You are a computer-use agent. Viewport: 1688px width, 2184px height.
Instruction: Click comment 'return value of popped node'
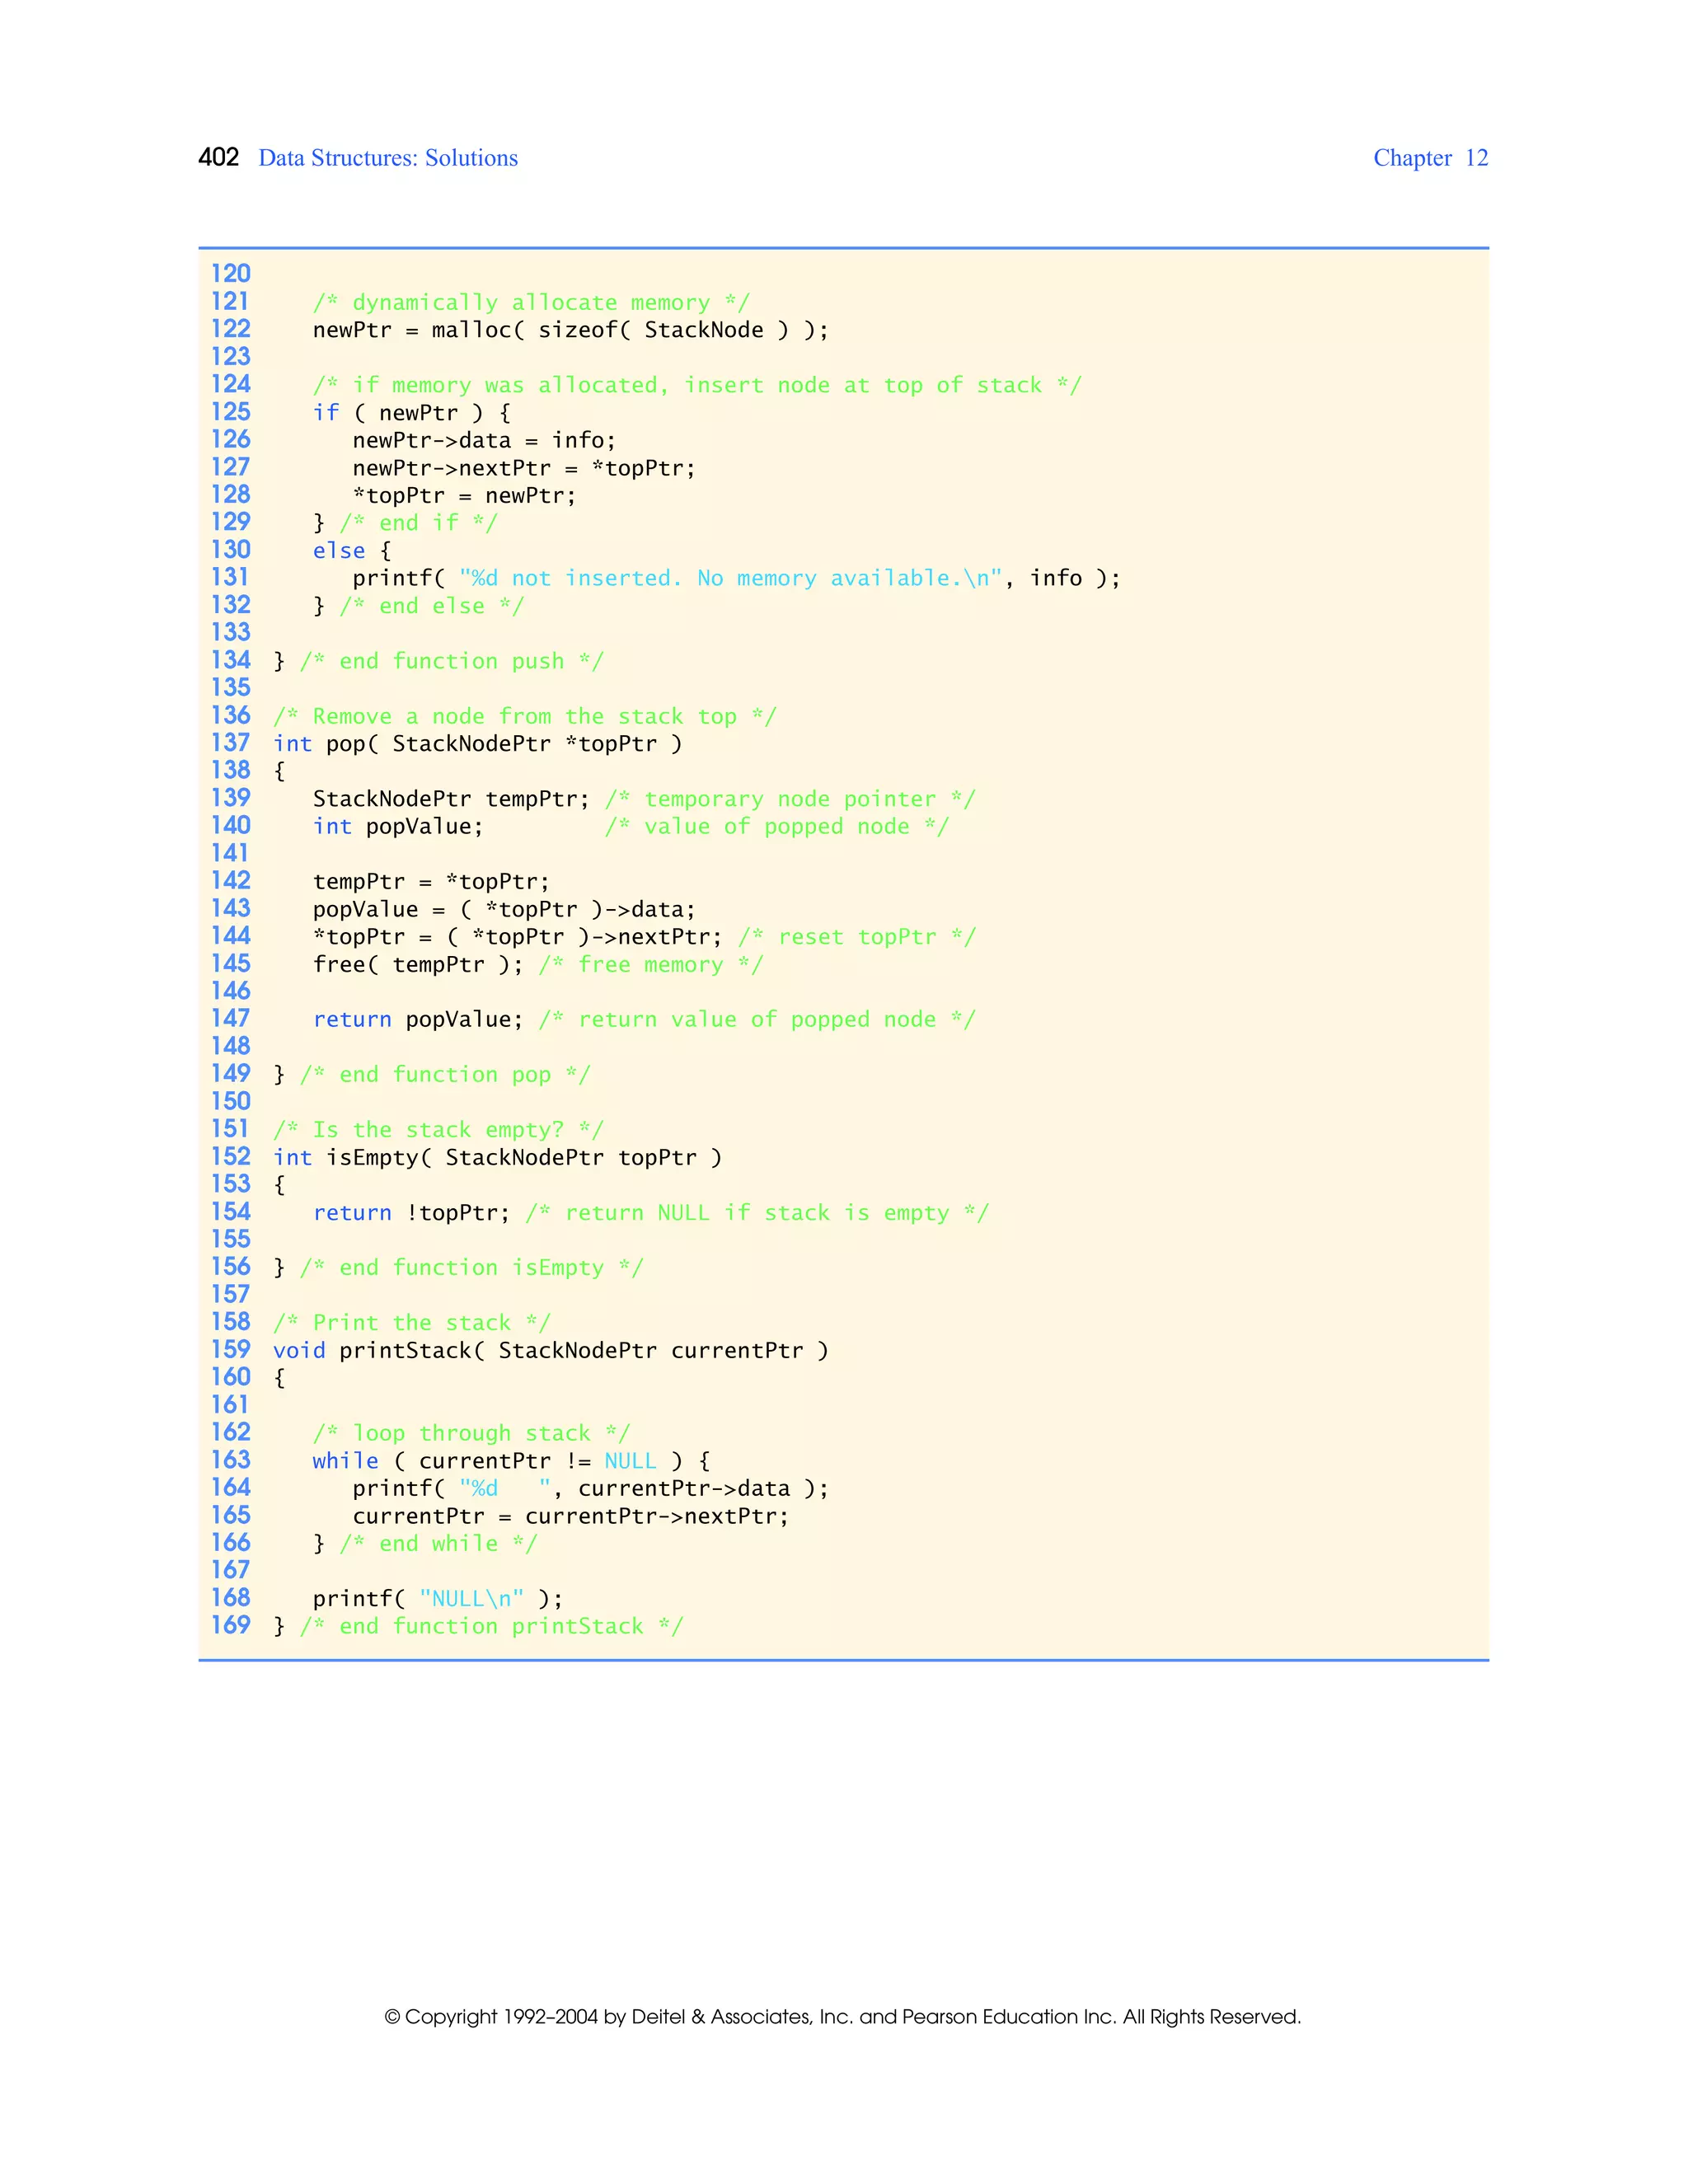click(x=757, y=1020)
